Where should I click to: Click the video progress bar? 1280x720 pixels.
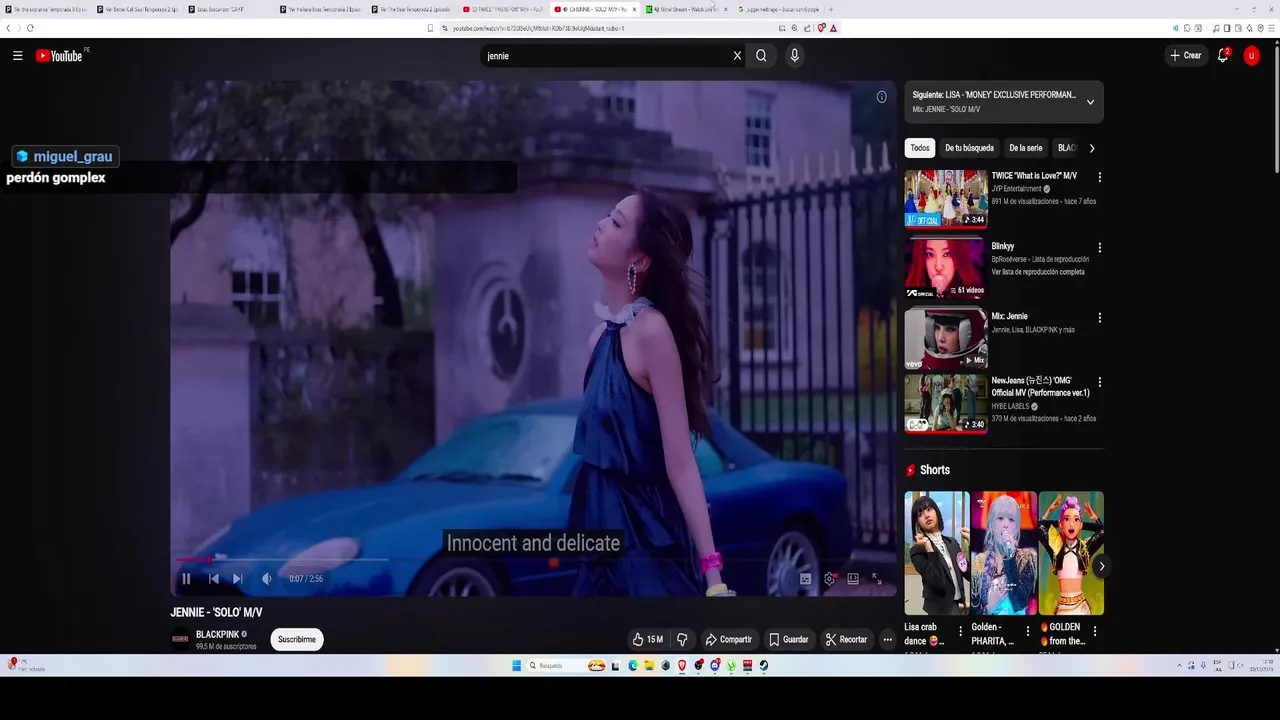point(533,560)
